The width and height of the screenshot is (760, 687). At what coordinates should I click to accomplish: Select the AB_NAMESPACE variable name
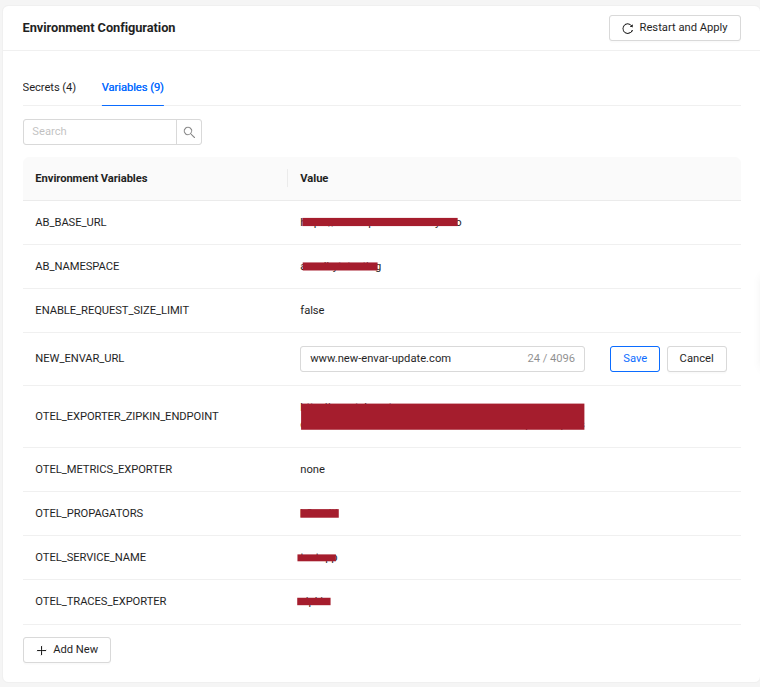[77, 267]
